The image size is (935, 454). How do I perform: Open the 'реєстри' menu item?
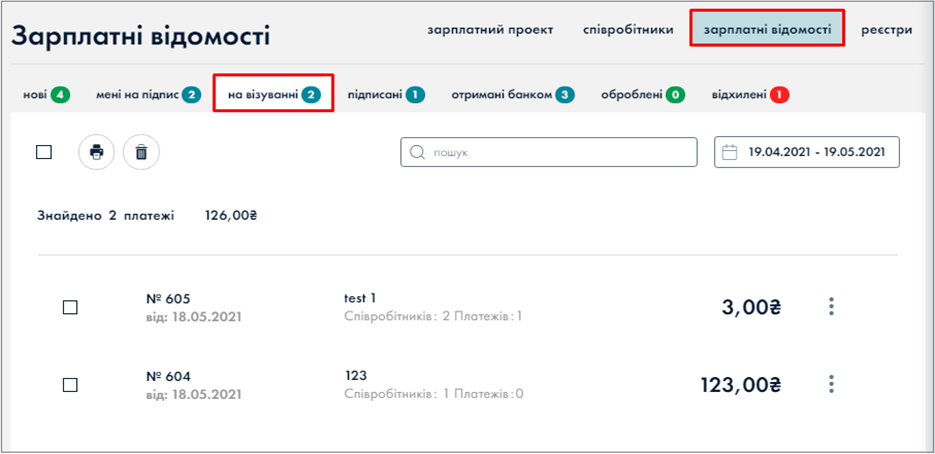[886, 29]
